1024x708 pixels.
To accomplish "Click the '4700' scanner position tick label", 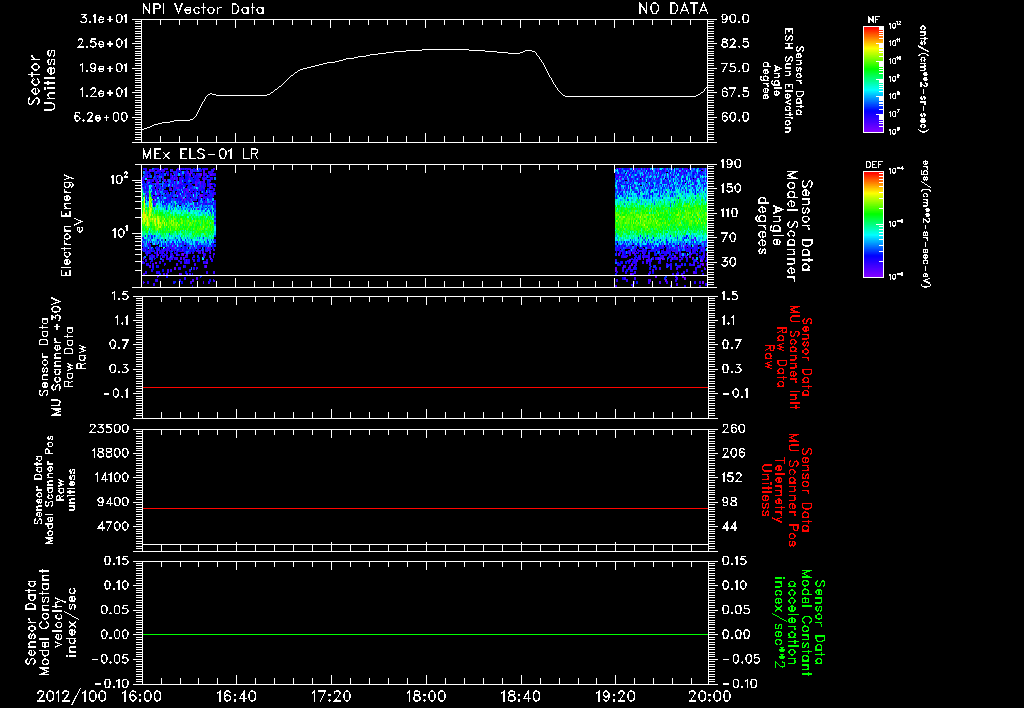I will 113,526.
